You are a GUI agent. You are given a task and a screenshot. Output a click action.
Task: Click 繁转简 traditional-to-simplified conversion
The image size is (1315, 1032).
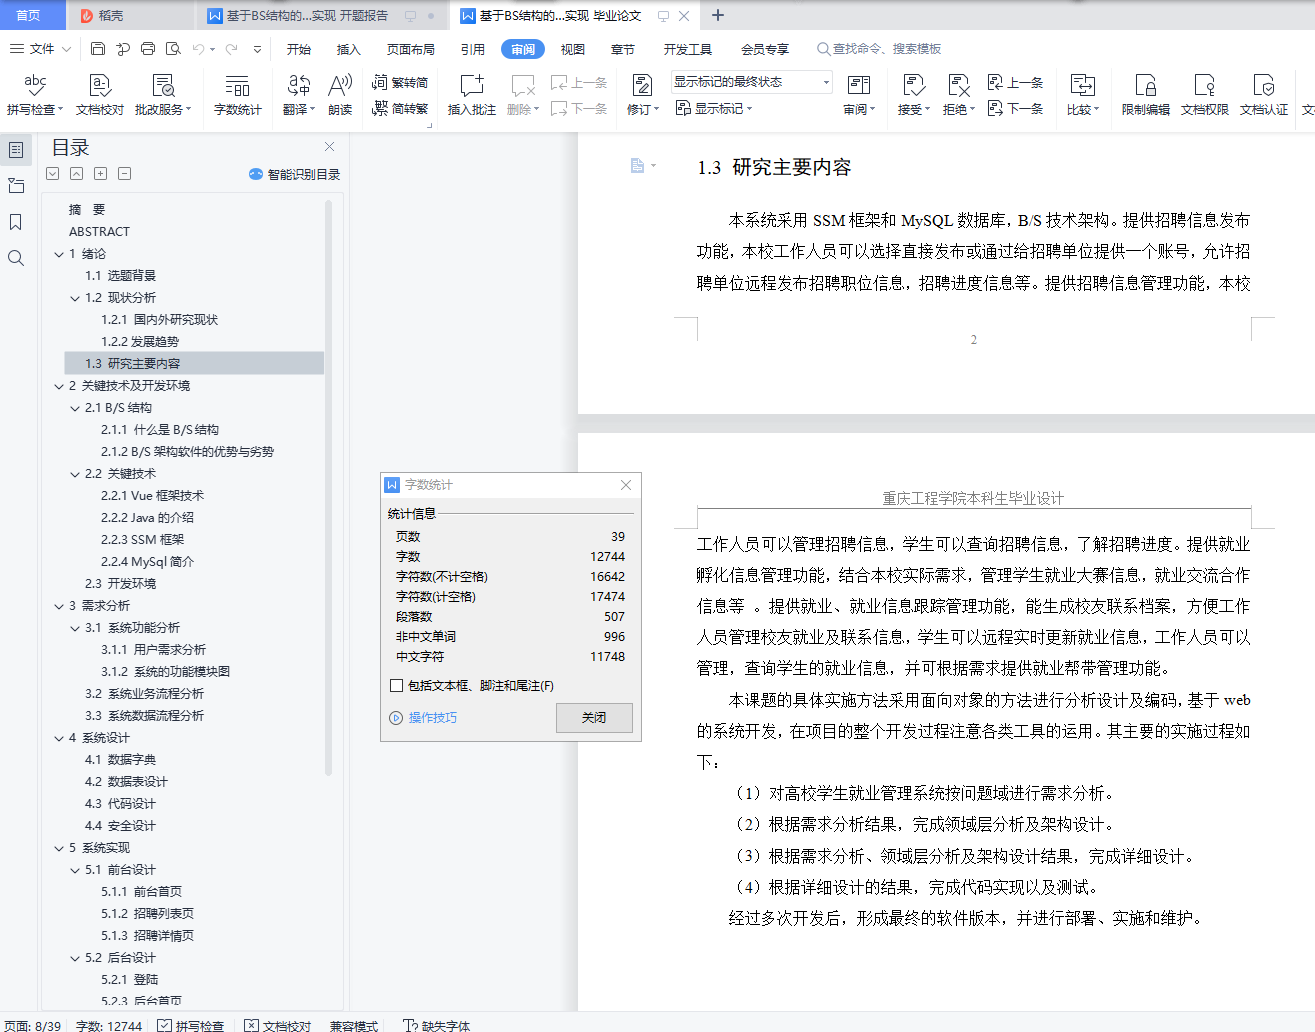click(400, 83)
